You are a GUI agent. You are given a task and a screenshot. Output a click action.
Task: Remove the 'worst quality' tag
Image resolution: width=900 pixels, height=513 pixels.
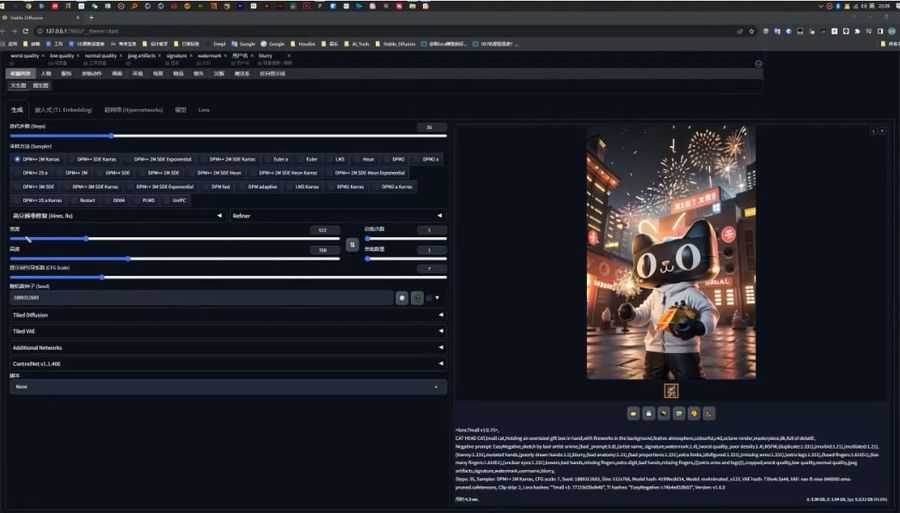coord(43,56)
